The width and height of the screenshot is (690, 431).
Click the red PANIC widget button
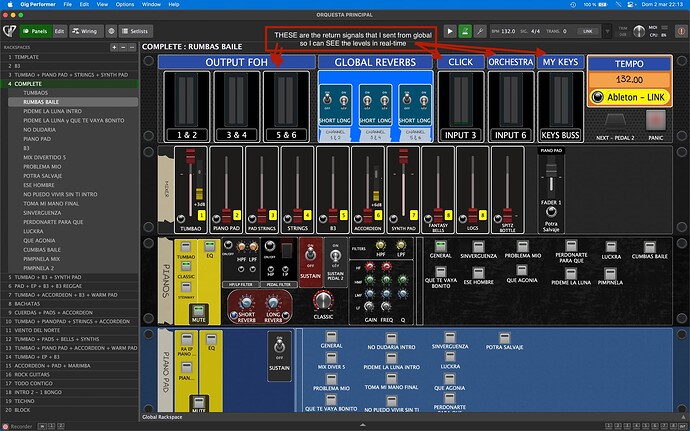tap(655, 120)
